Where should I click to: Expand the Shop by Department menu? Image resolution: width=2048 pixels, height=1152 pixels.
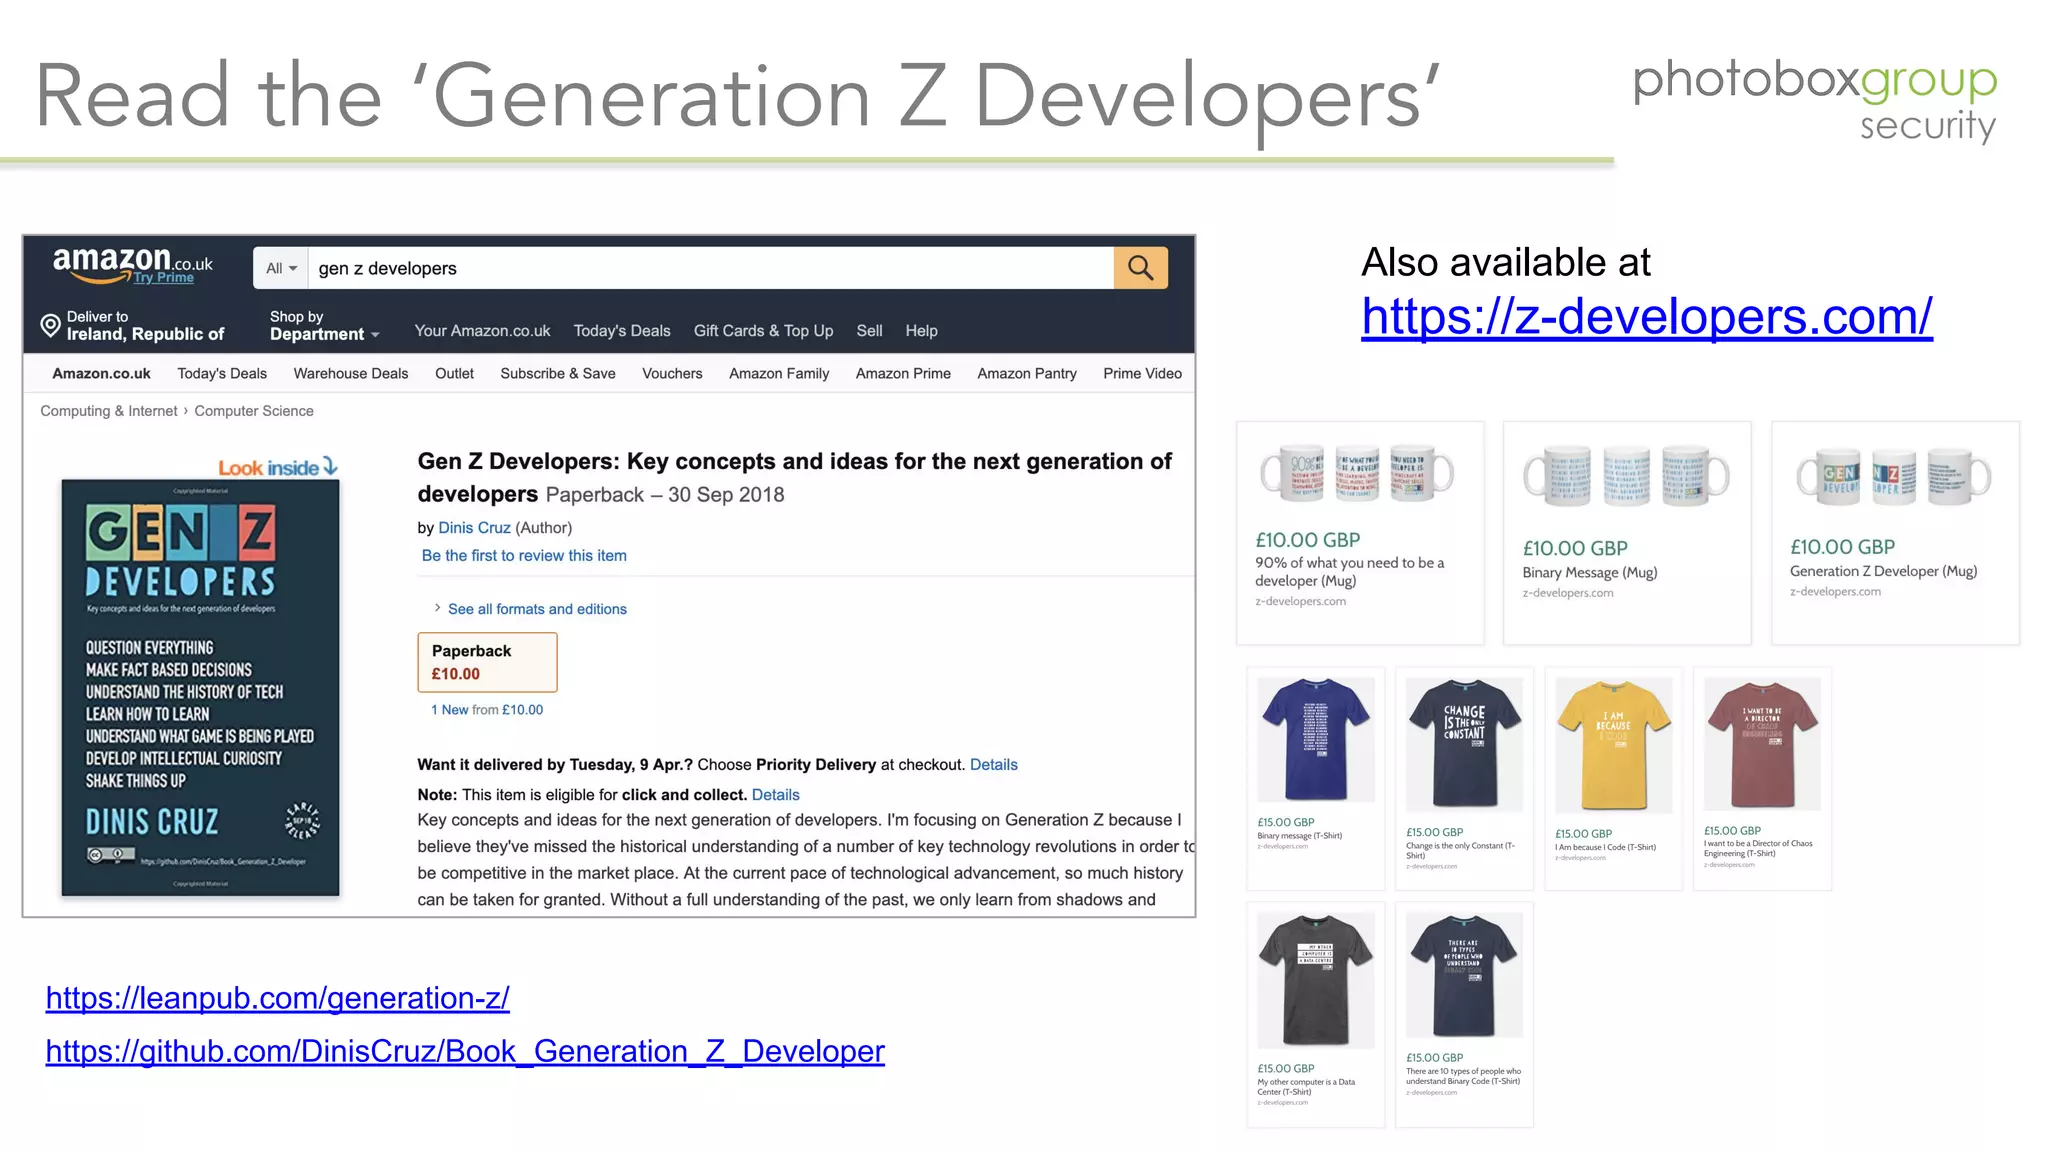point(324,325)
